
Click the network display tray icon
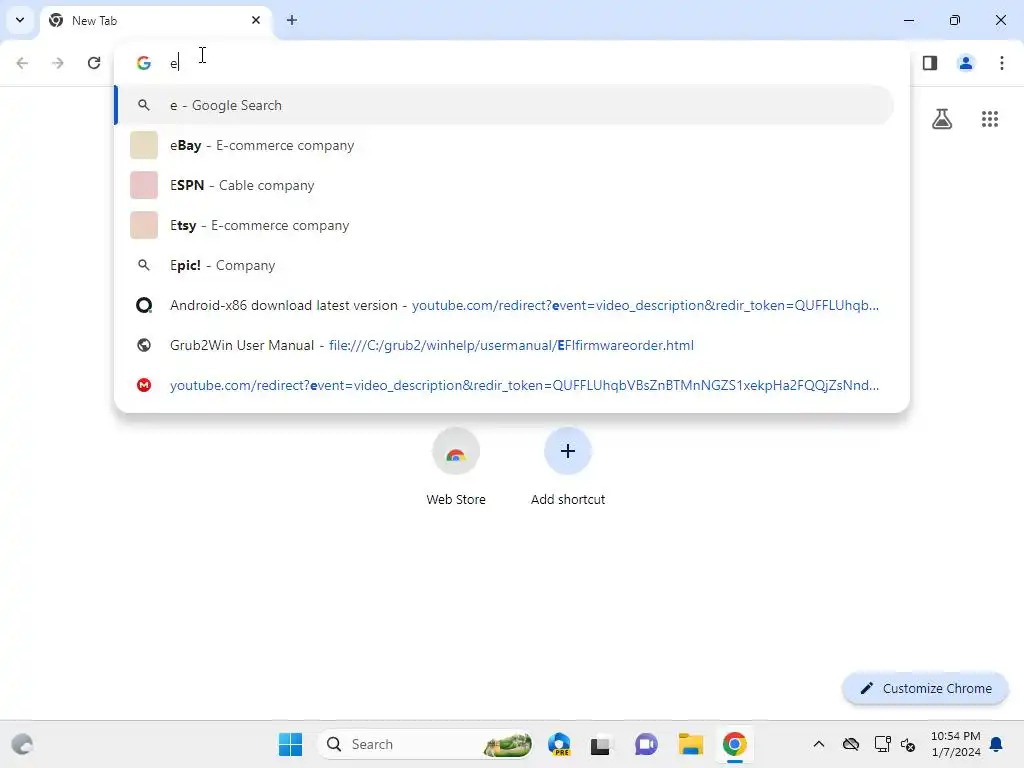[882, 744]
